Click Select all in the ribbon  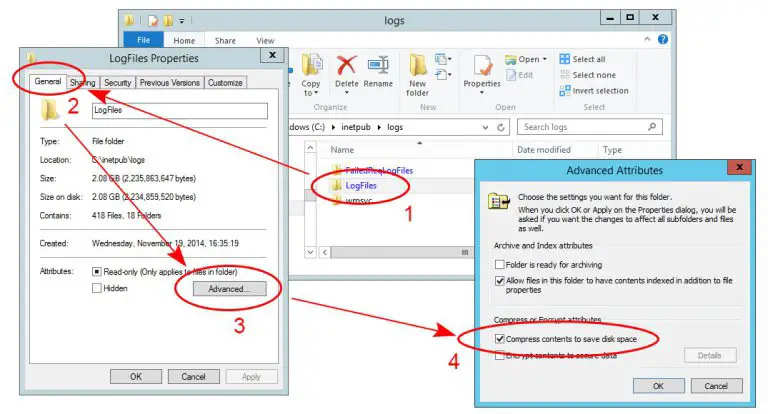tap(582, 59)
